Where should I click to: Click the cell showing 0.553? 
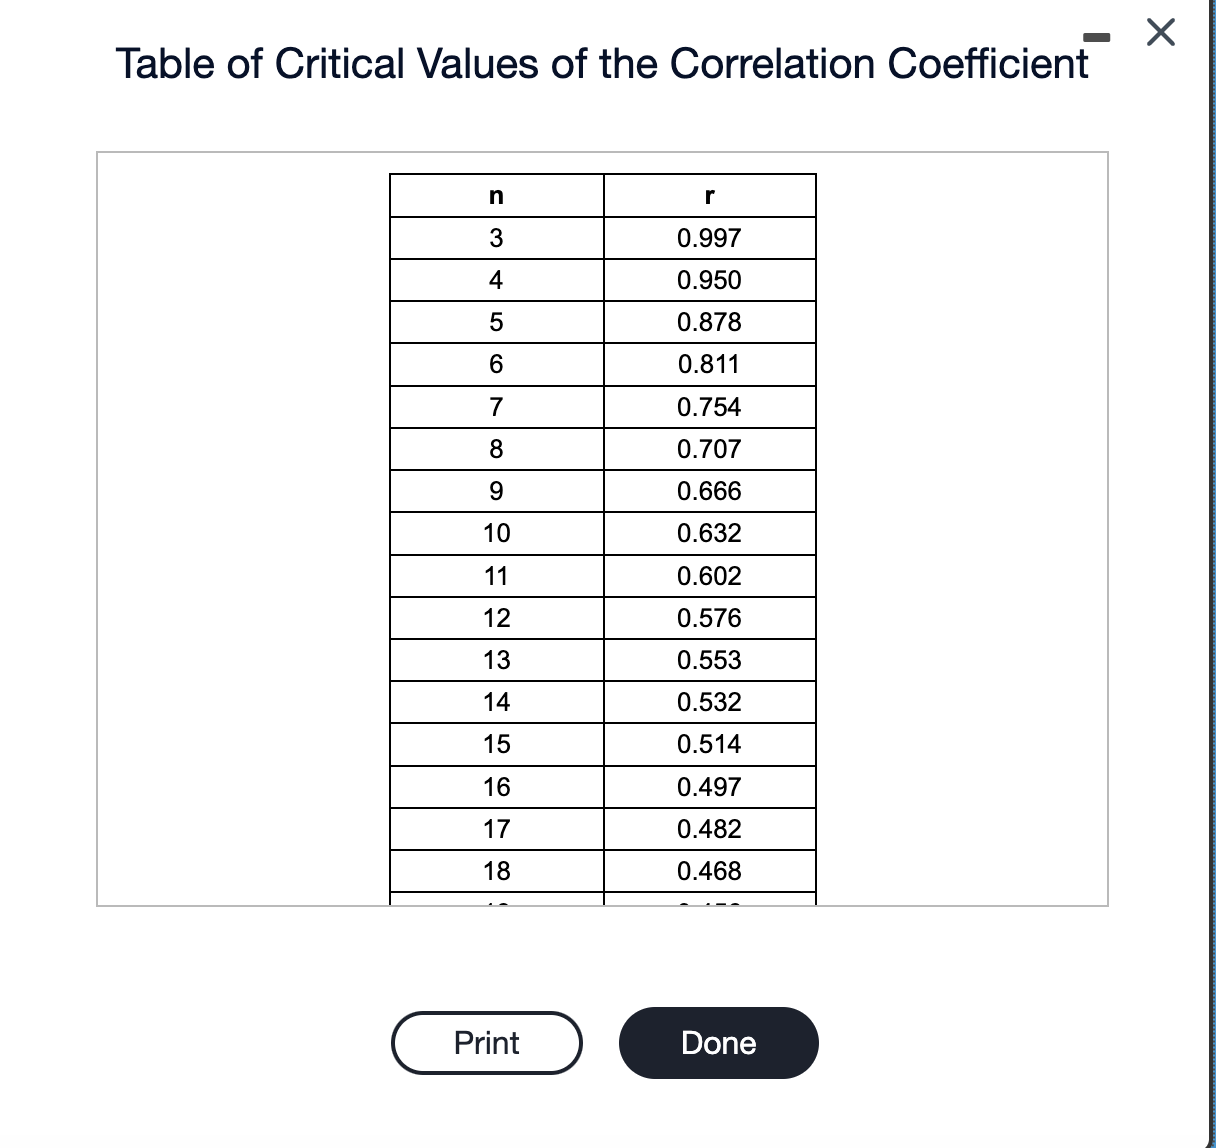tap(710, 659)
